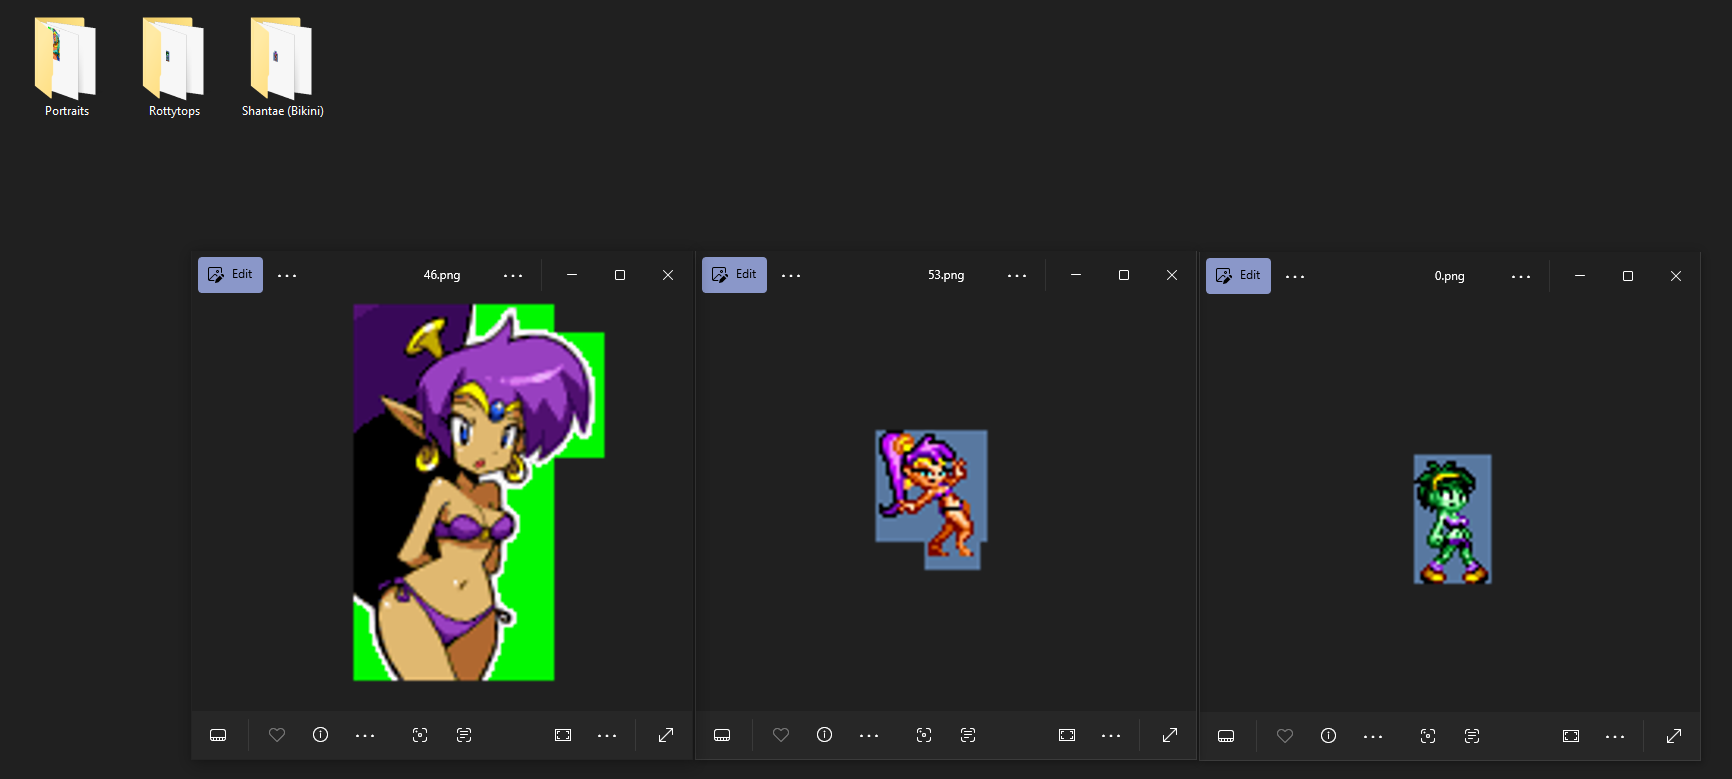Image resolution: width=1732 pixels, height=779 pixels.
Task: Open the ellipsis menu right of the 53.png title
Action: click(x=1017, y=275)
